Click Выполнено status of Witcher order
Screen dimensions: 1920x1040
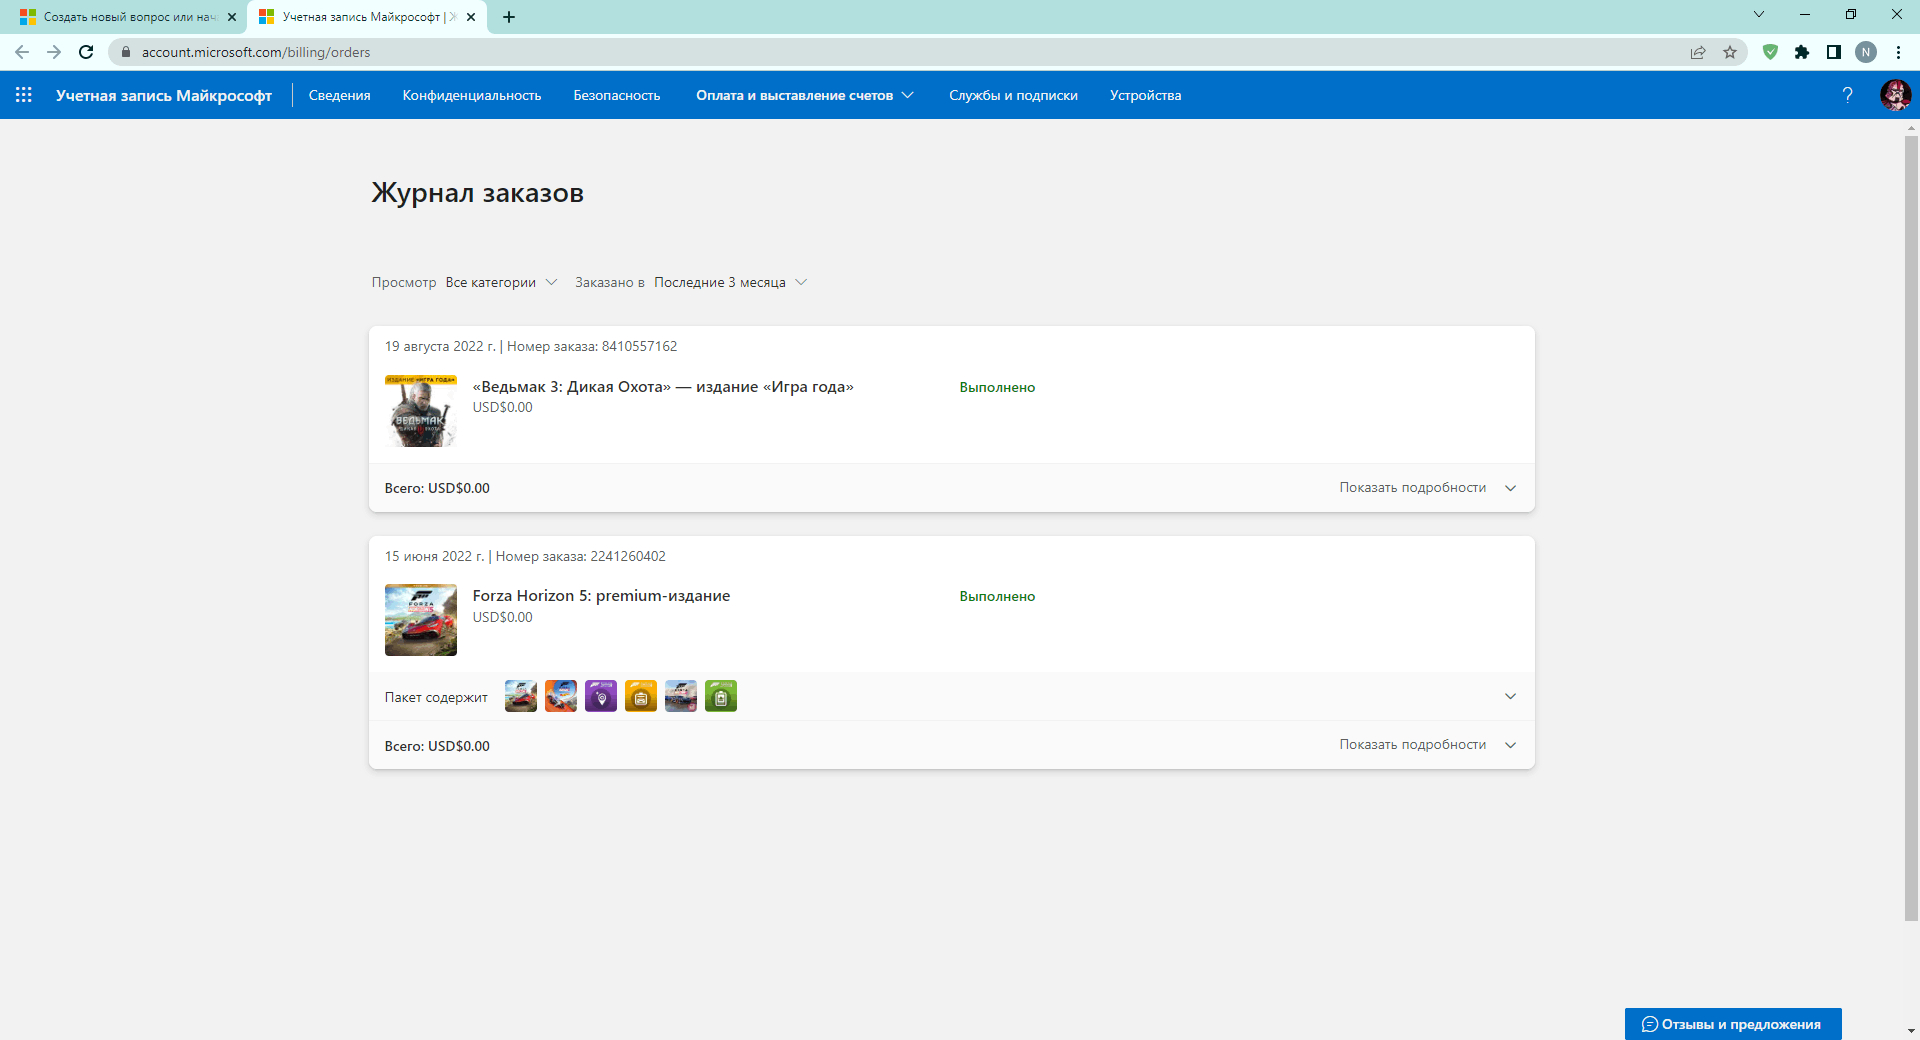click(997, 387)
